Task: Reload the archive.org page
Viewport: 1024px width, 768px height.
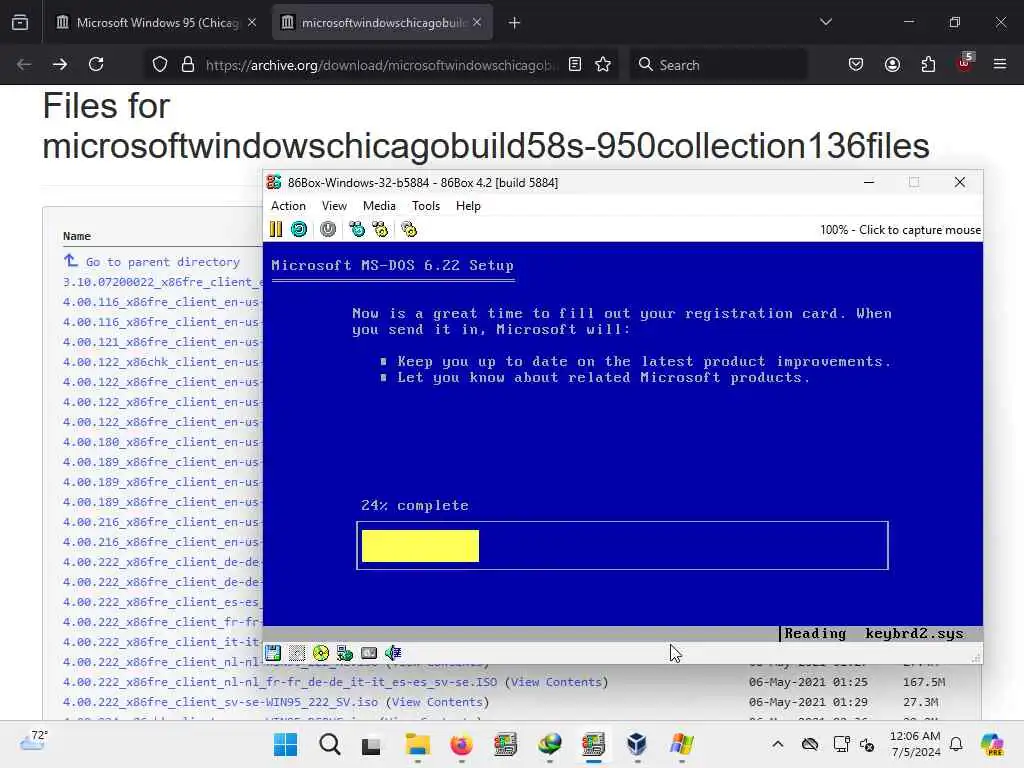Action: click(x=96, y=64)
